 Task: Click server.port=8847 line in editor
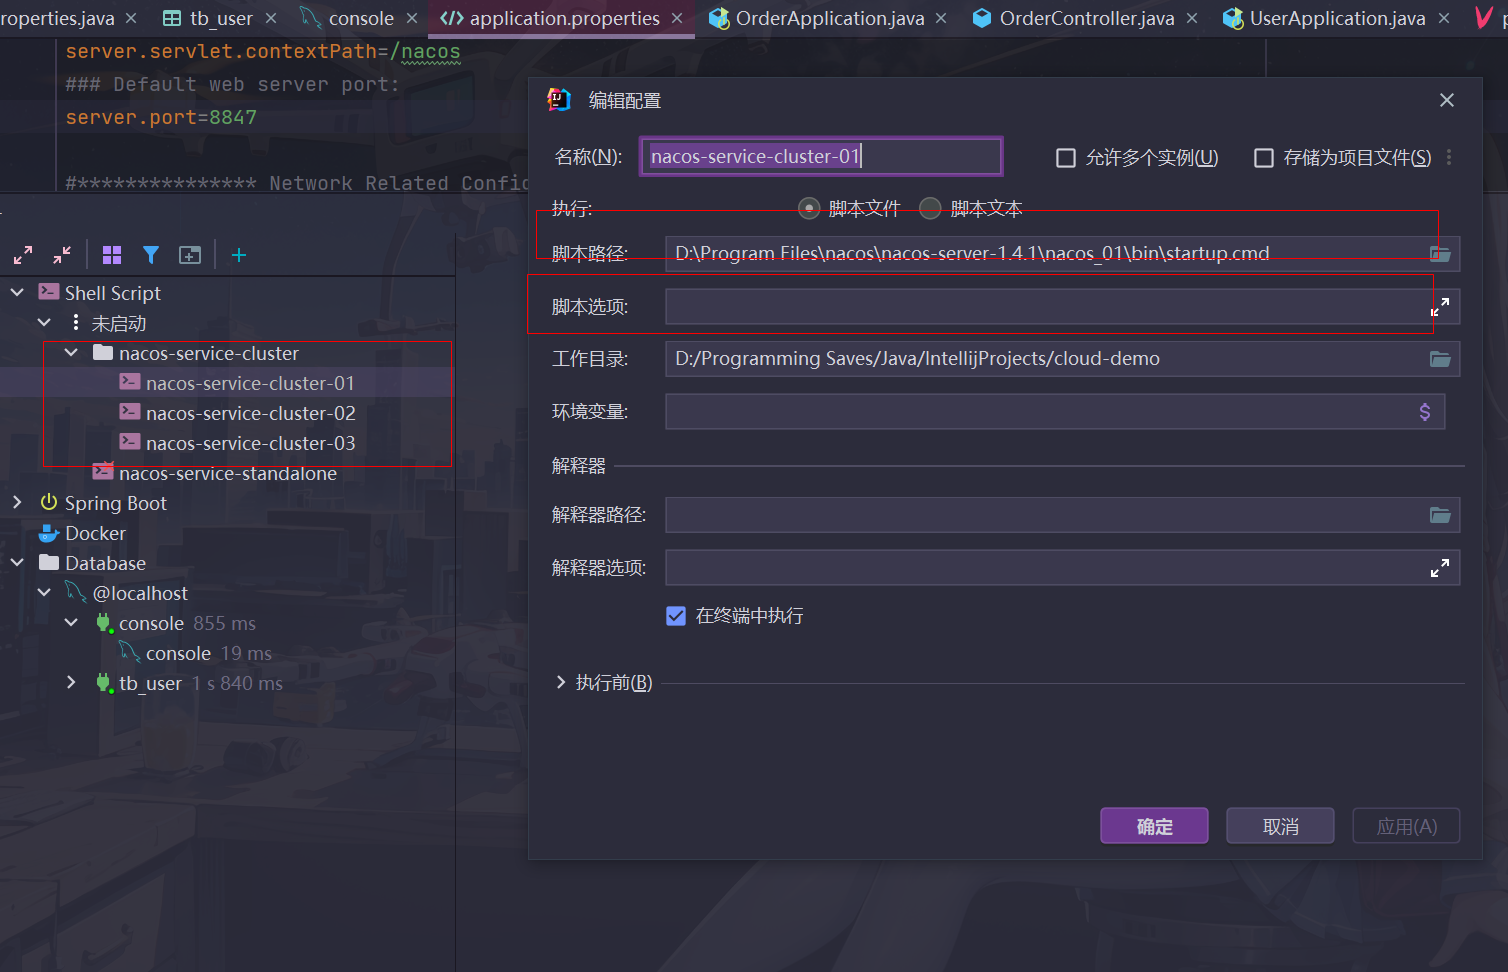click(161, 118)
